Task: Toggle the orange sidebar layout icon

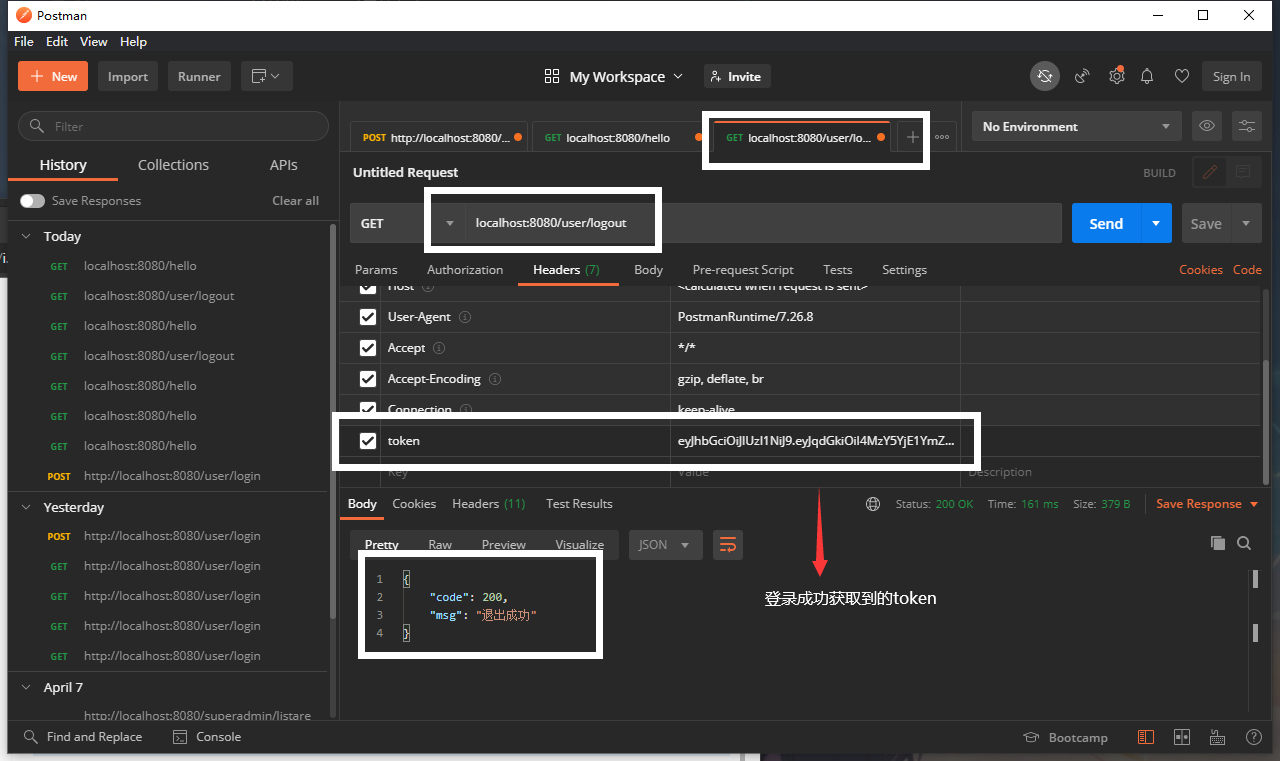Action: point(1146,737)
